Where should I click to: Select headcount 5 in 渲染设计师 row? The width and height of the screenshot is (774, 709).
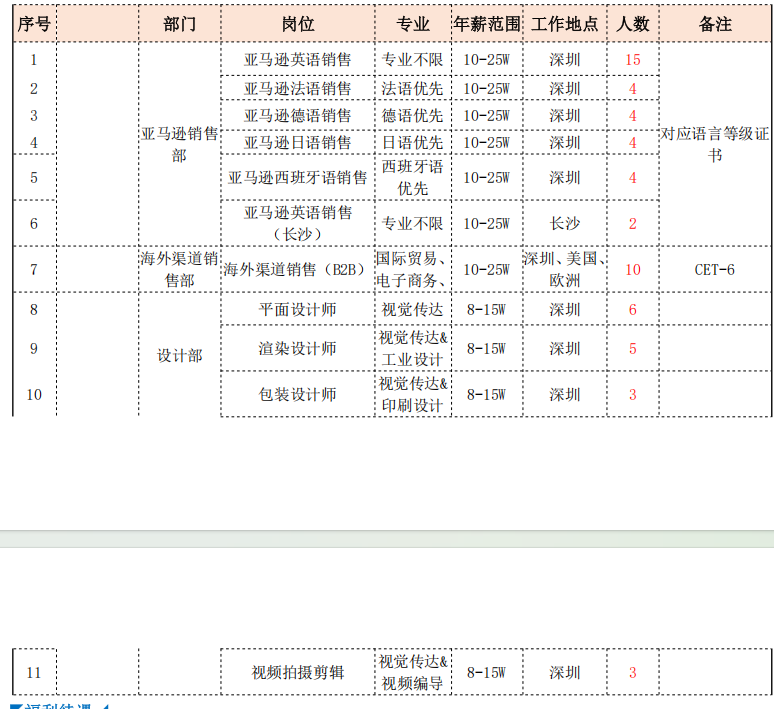coord(633,349)
